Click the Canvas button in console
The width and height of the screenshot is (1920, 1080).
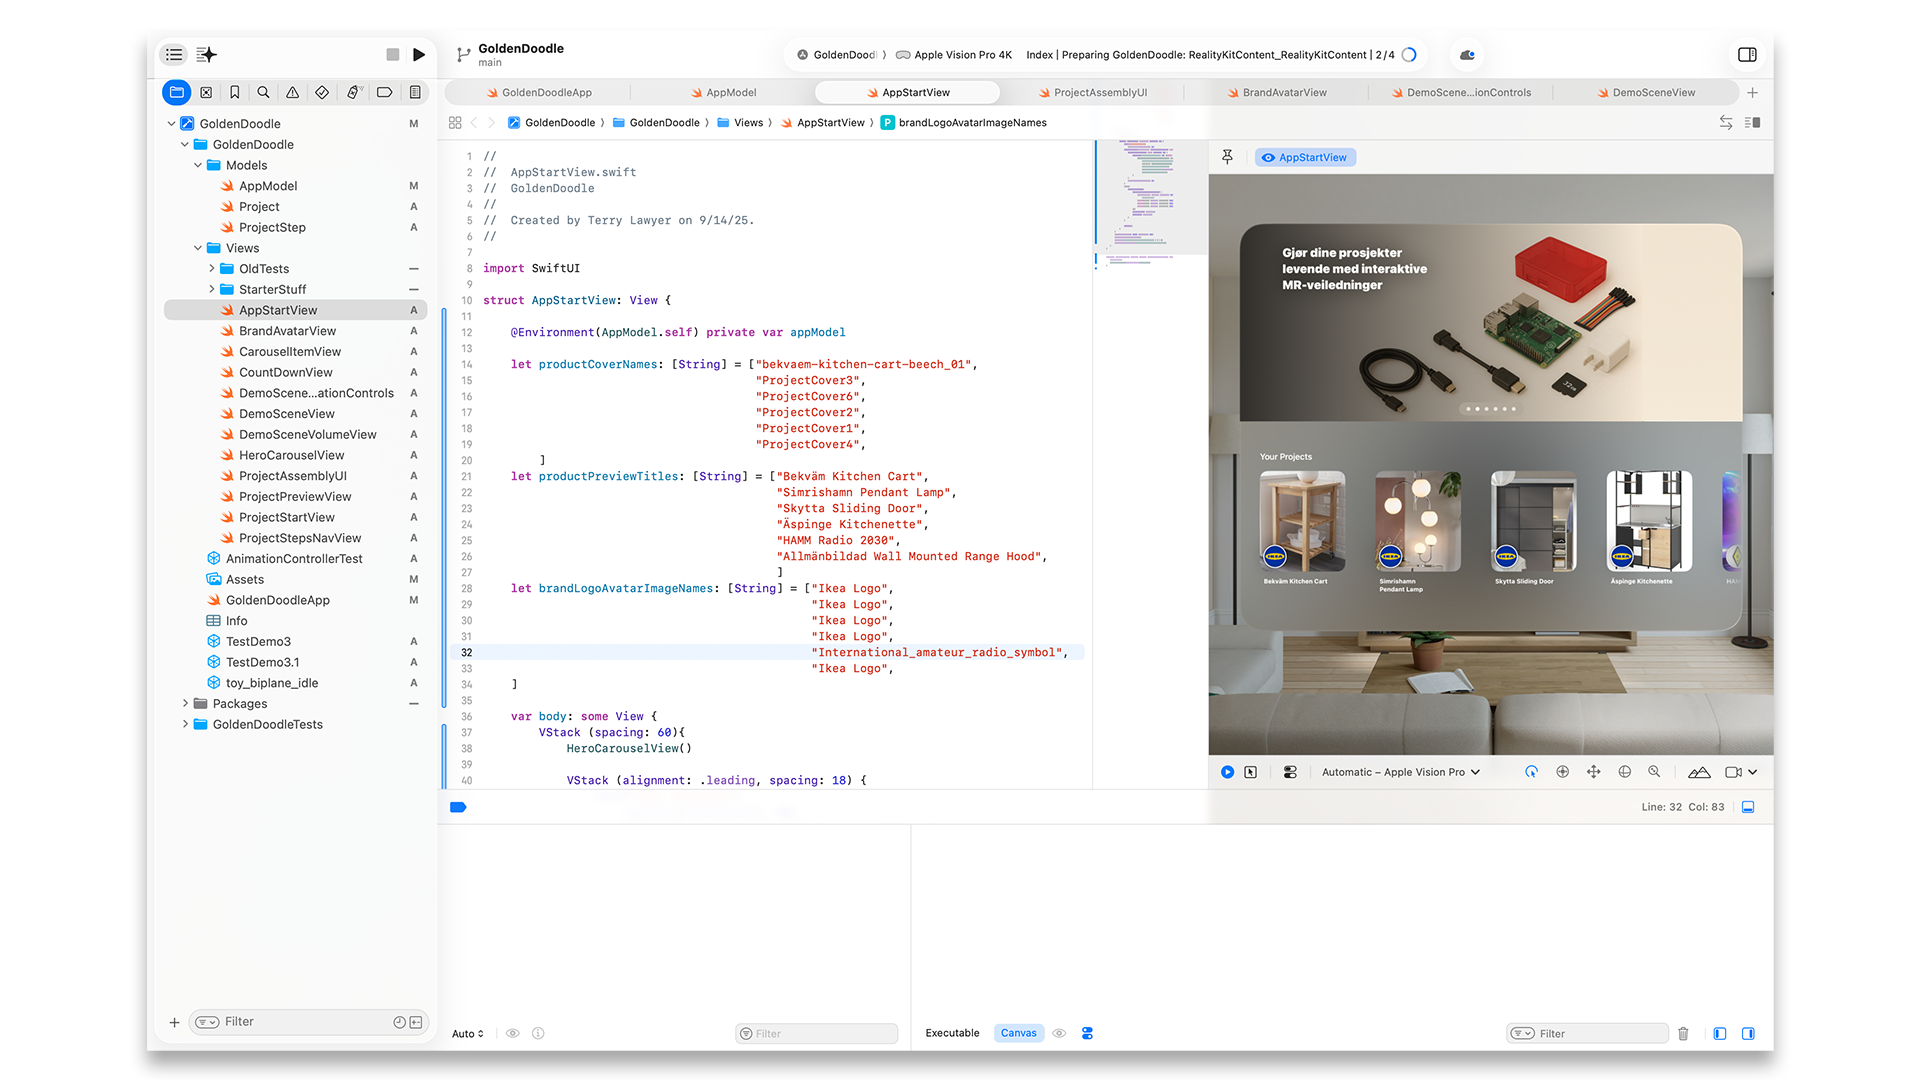(1018, 1033)
